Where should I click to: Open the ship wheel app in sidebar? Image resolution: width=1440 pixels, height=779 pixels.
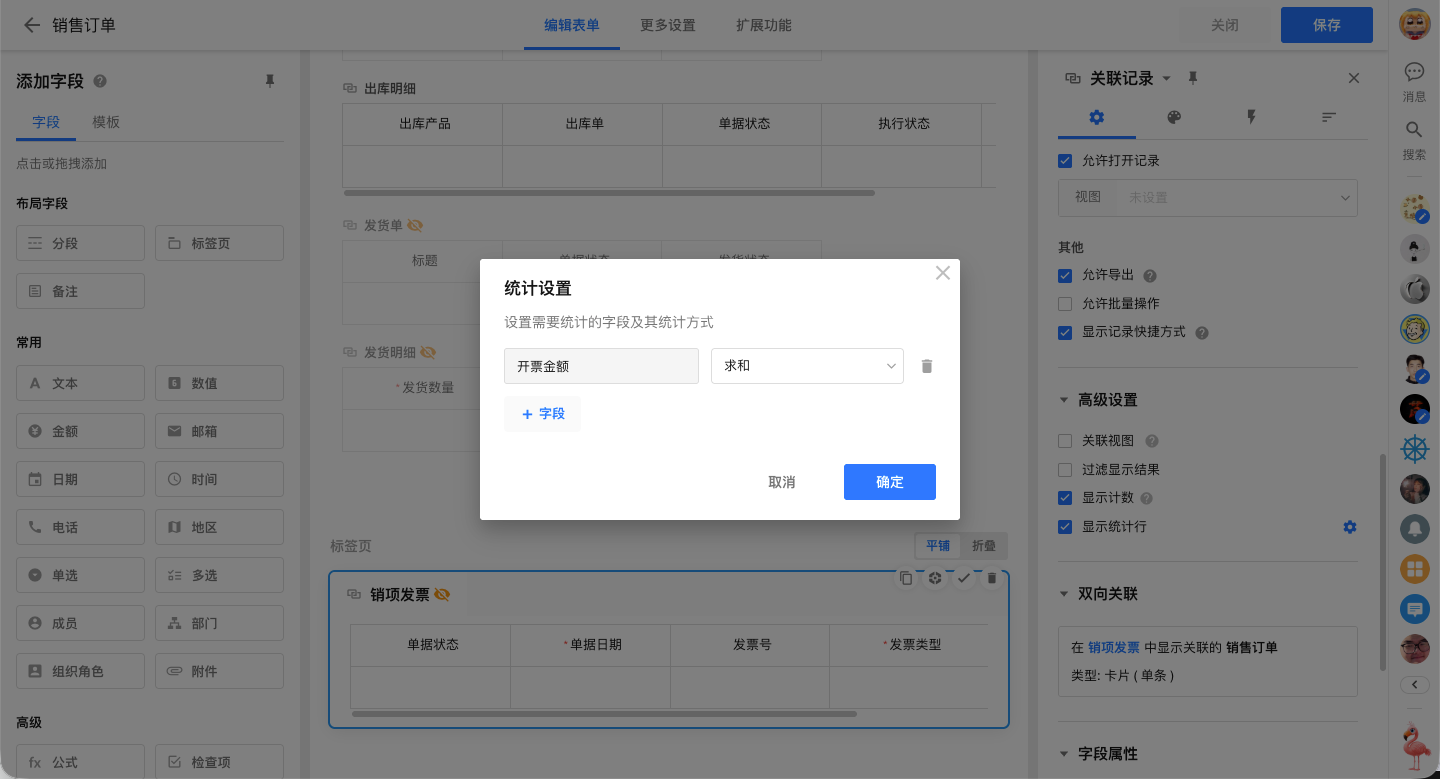(x=1414, y=449)
